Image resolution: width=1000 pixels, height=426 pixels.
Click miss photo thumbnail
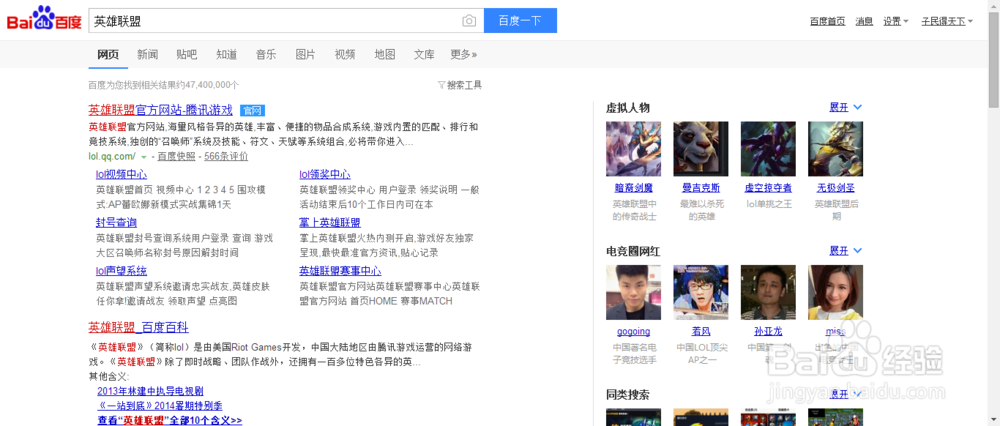point(835,292)
